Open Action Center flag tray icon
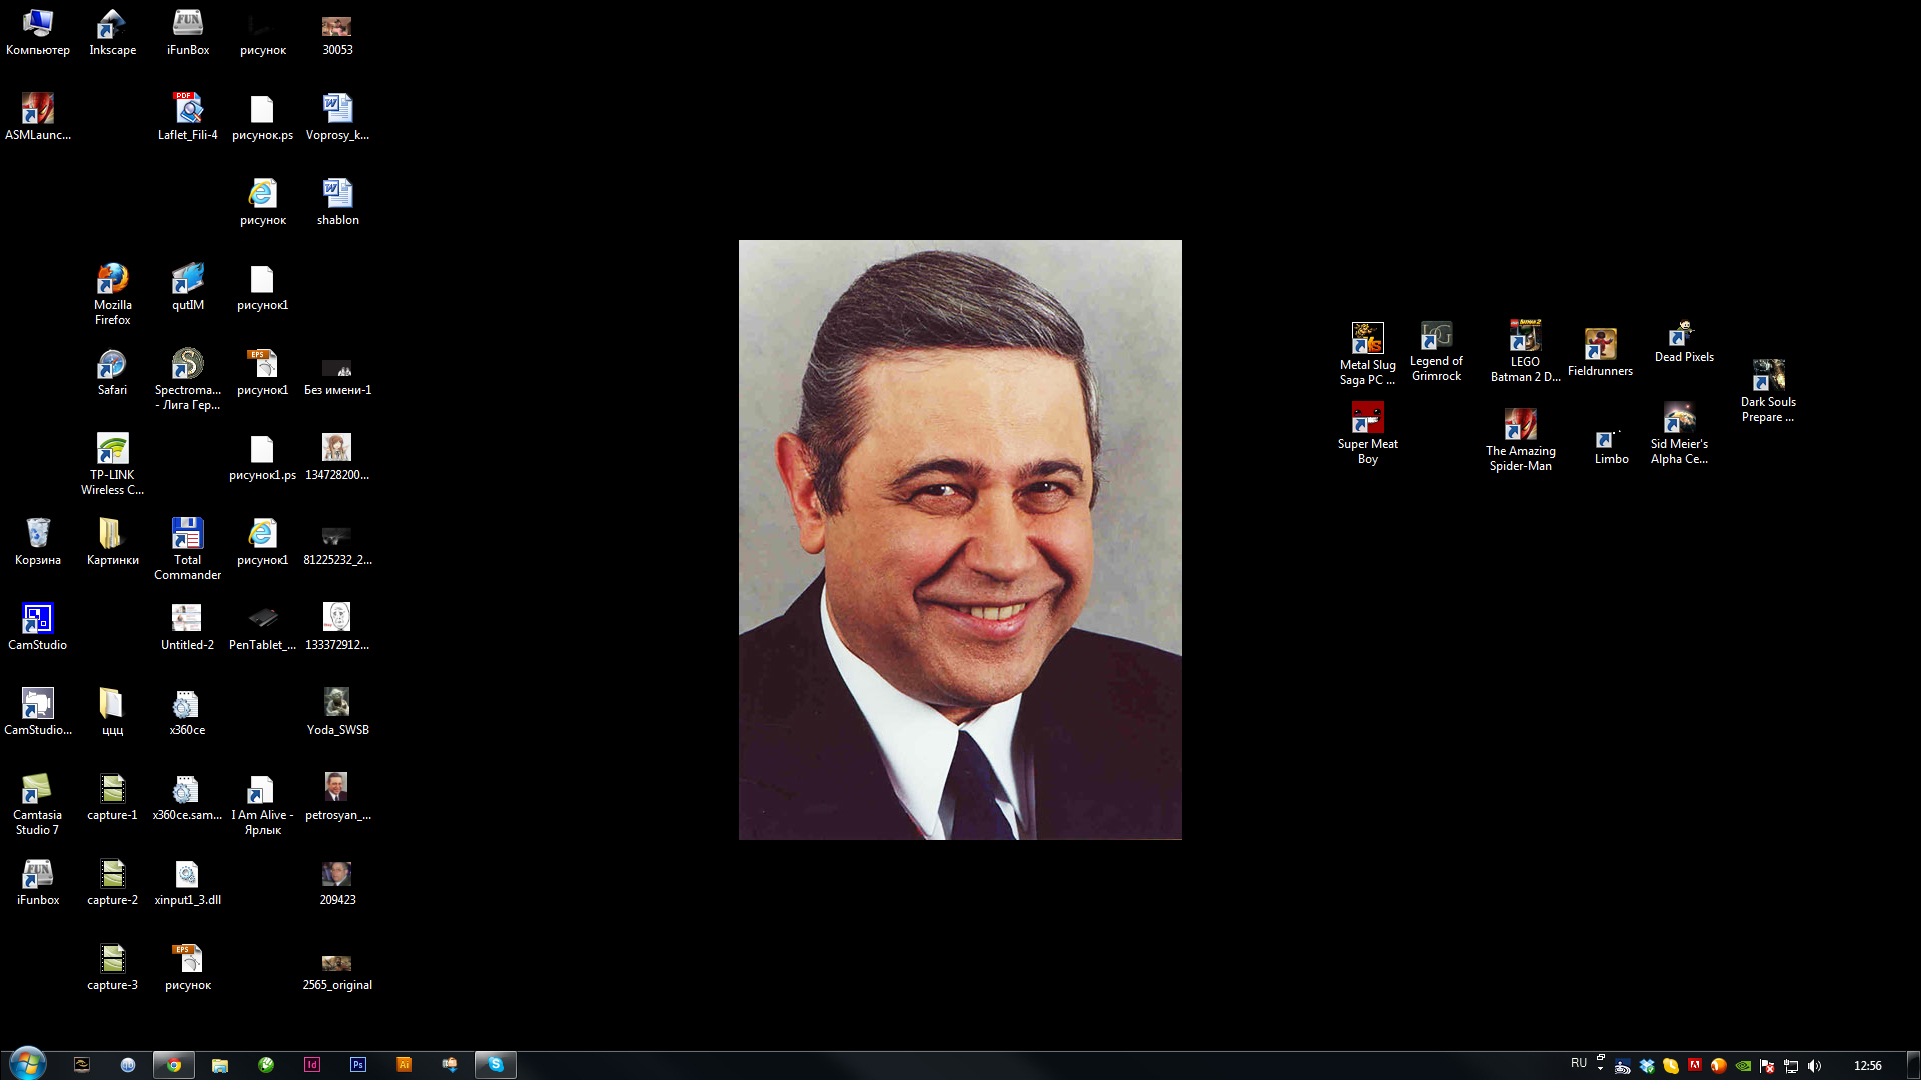This screenshot has width=1921, height=1080. [1767, 1066]
